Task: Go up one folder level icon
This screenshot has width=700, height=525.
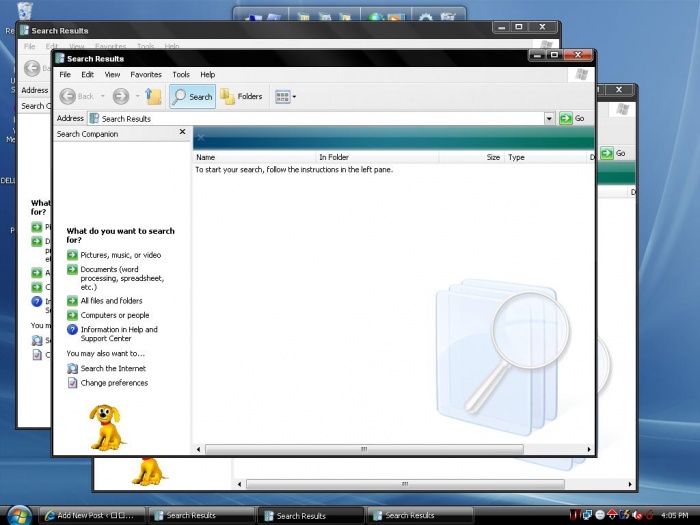Action: (153, 96)
